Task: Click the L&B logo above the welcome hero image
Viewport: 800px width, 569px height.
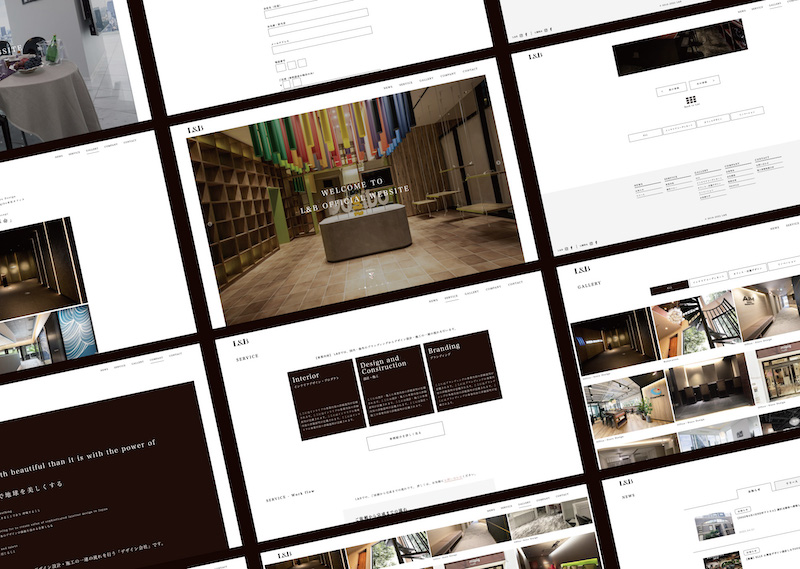Action: pos(195,130)
